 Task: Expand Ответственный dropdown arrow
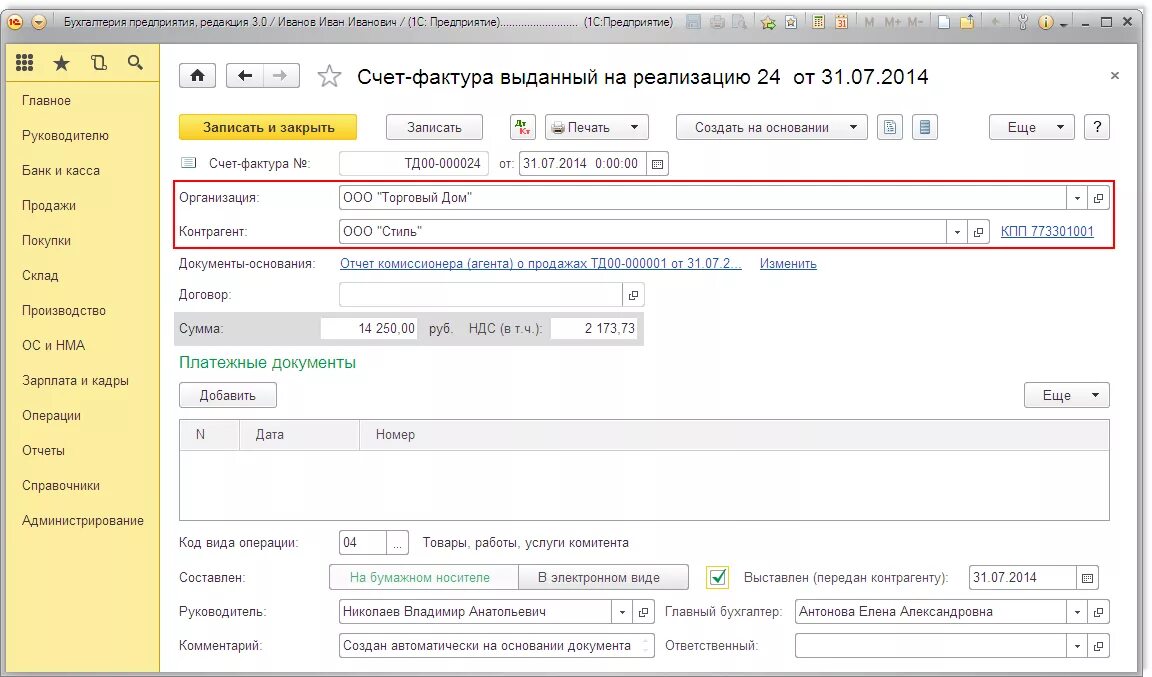pyautogui.click(x=1077, y=646)
